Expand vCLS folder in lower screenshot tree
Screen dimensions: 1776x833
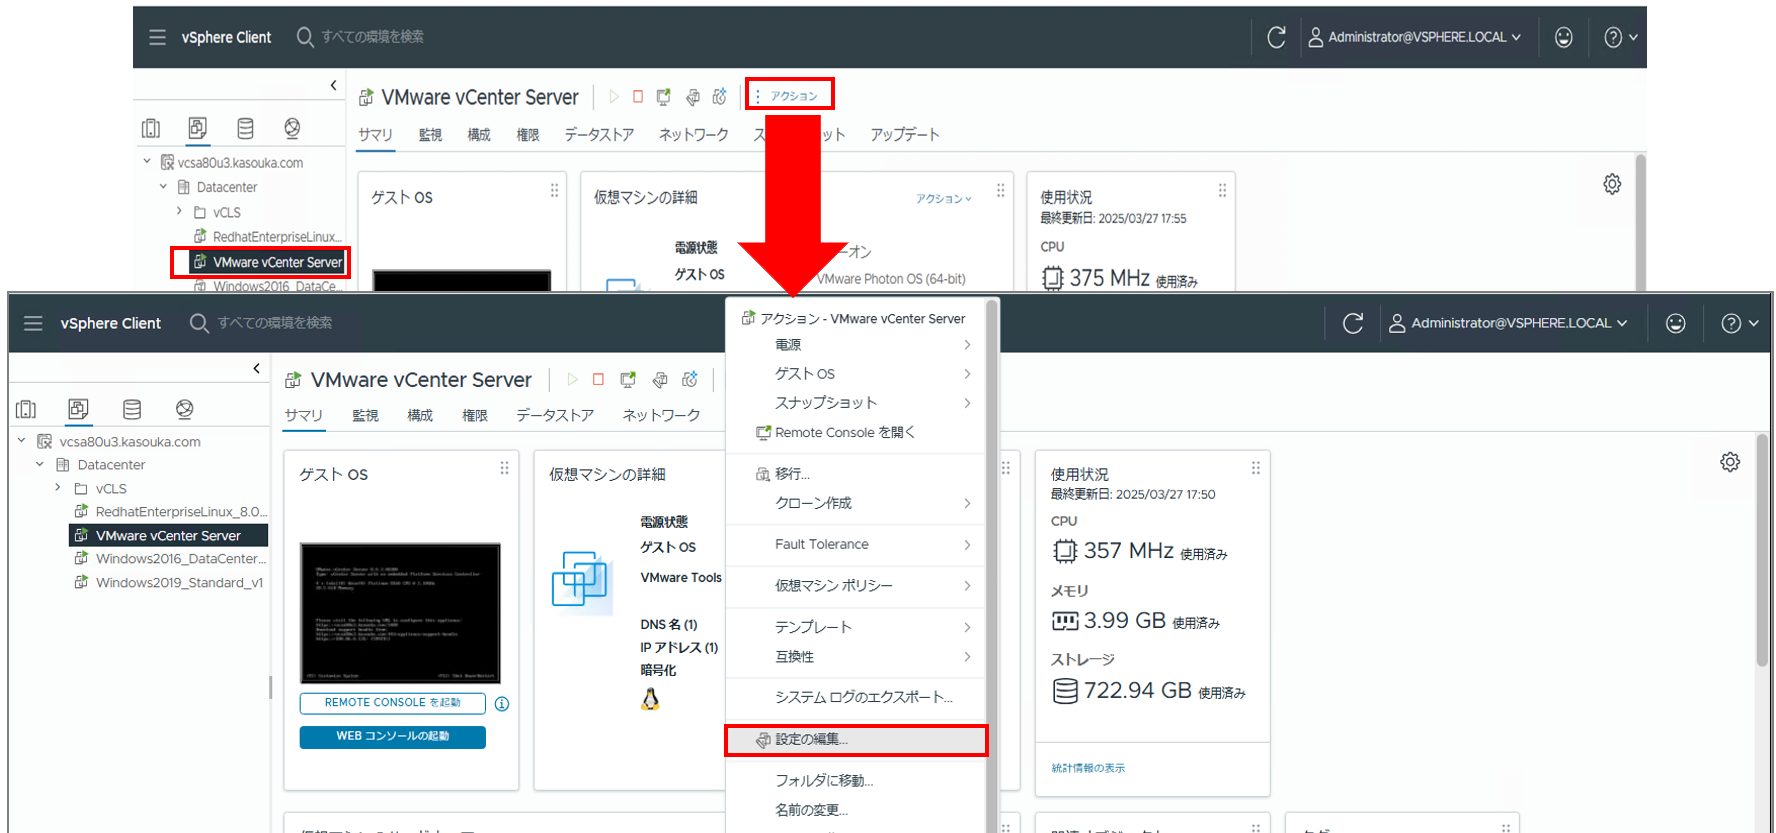tap(58, 488)
